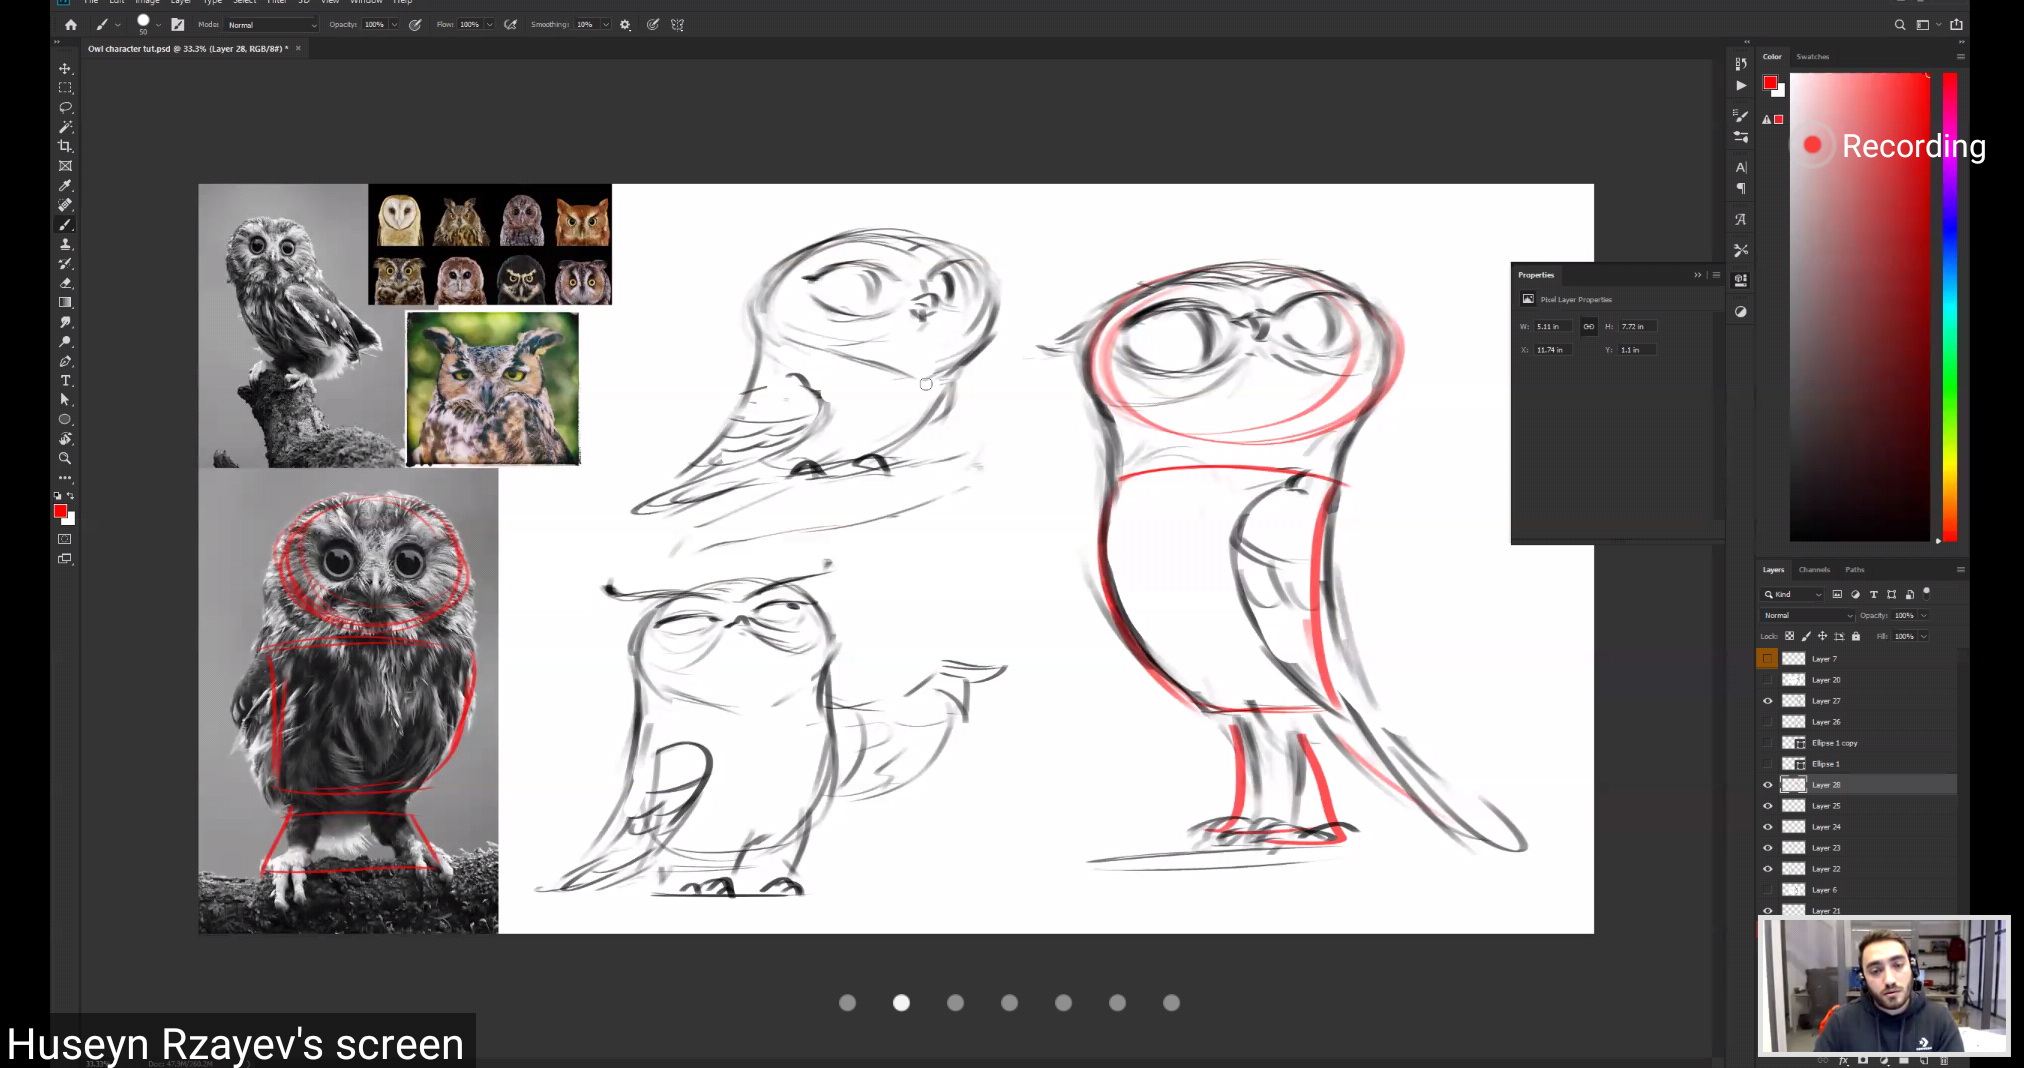Viewport: 2024px width, 1068px height.
Task: Click the Zoom tool magnifier
Action: pos(65,459)
